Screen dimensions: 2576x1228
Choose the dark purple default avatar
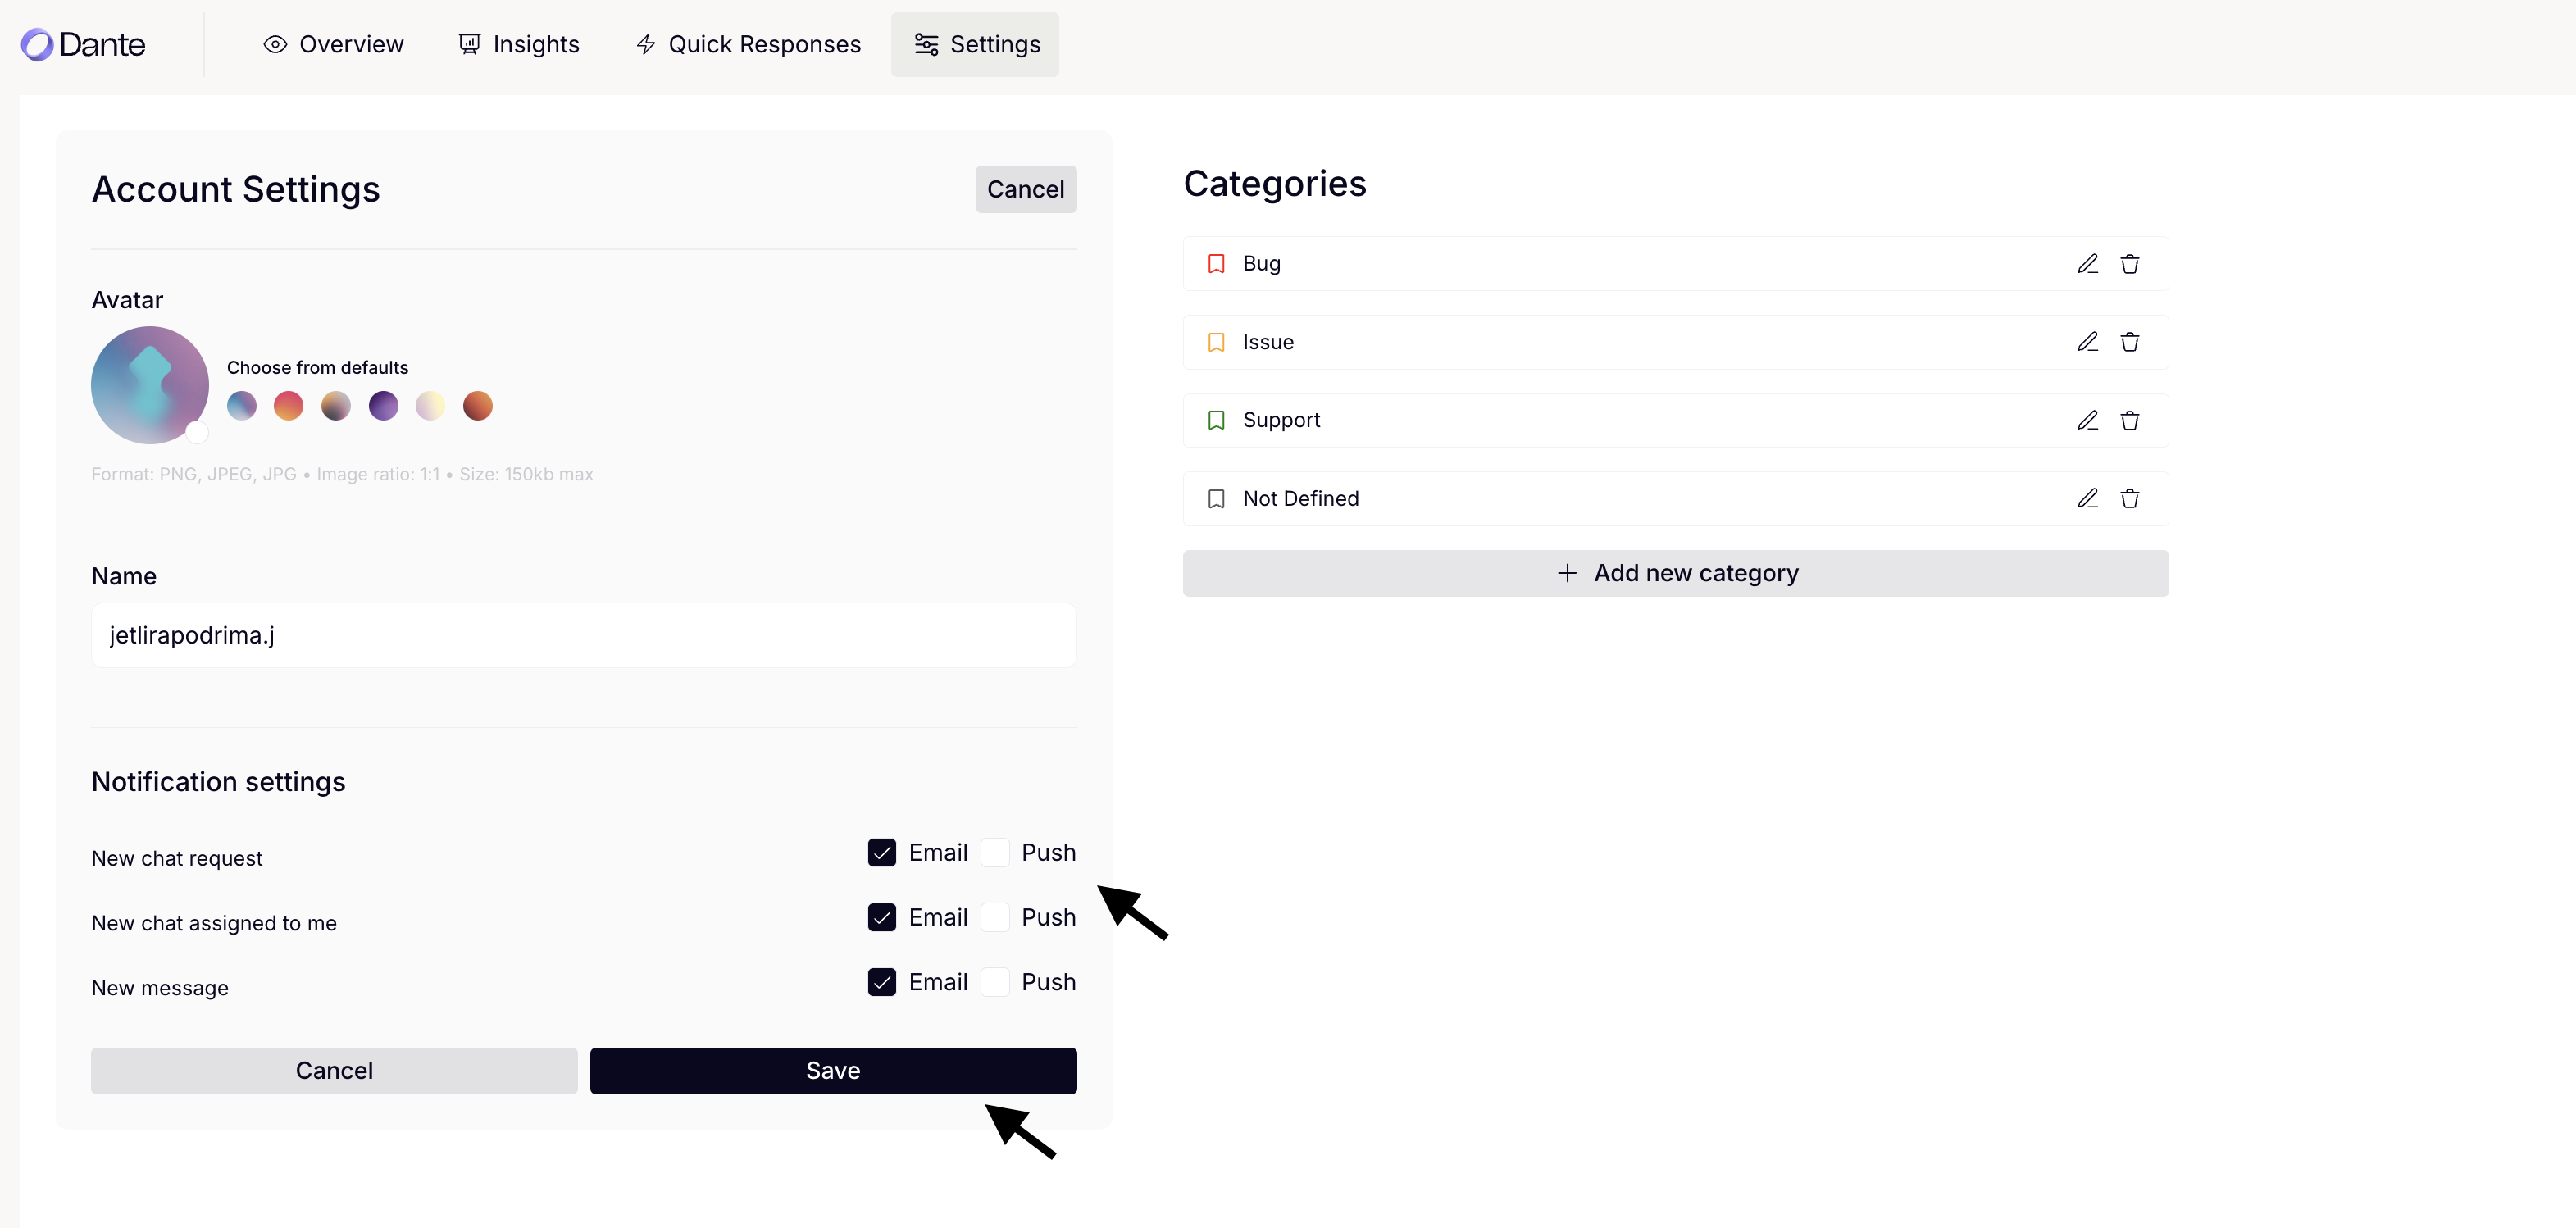383,406
